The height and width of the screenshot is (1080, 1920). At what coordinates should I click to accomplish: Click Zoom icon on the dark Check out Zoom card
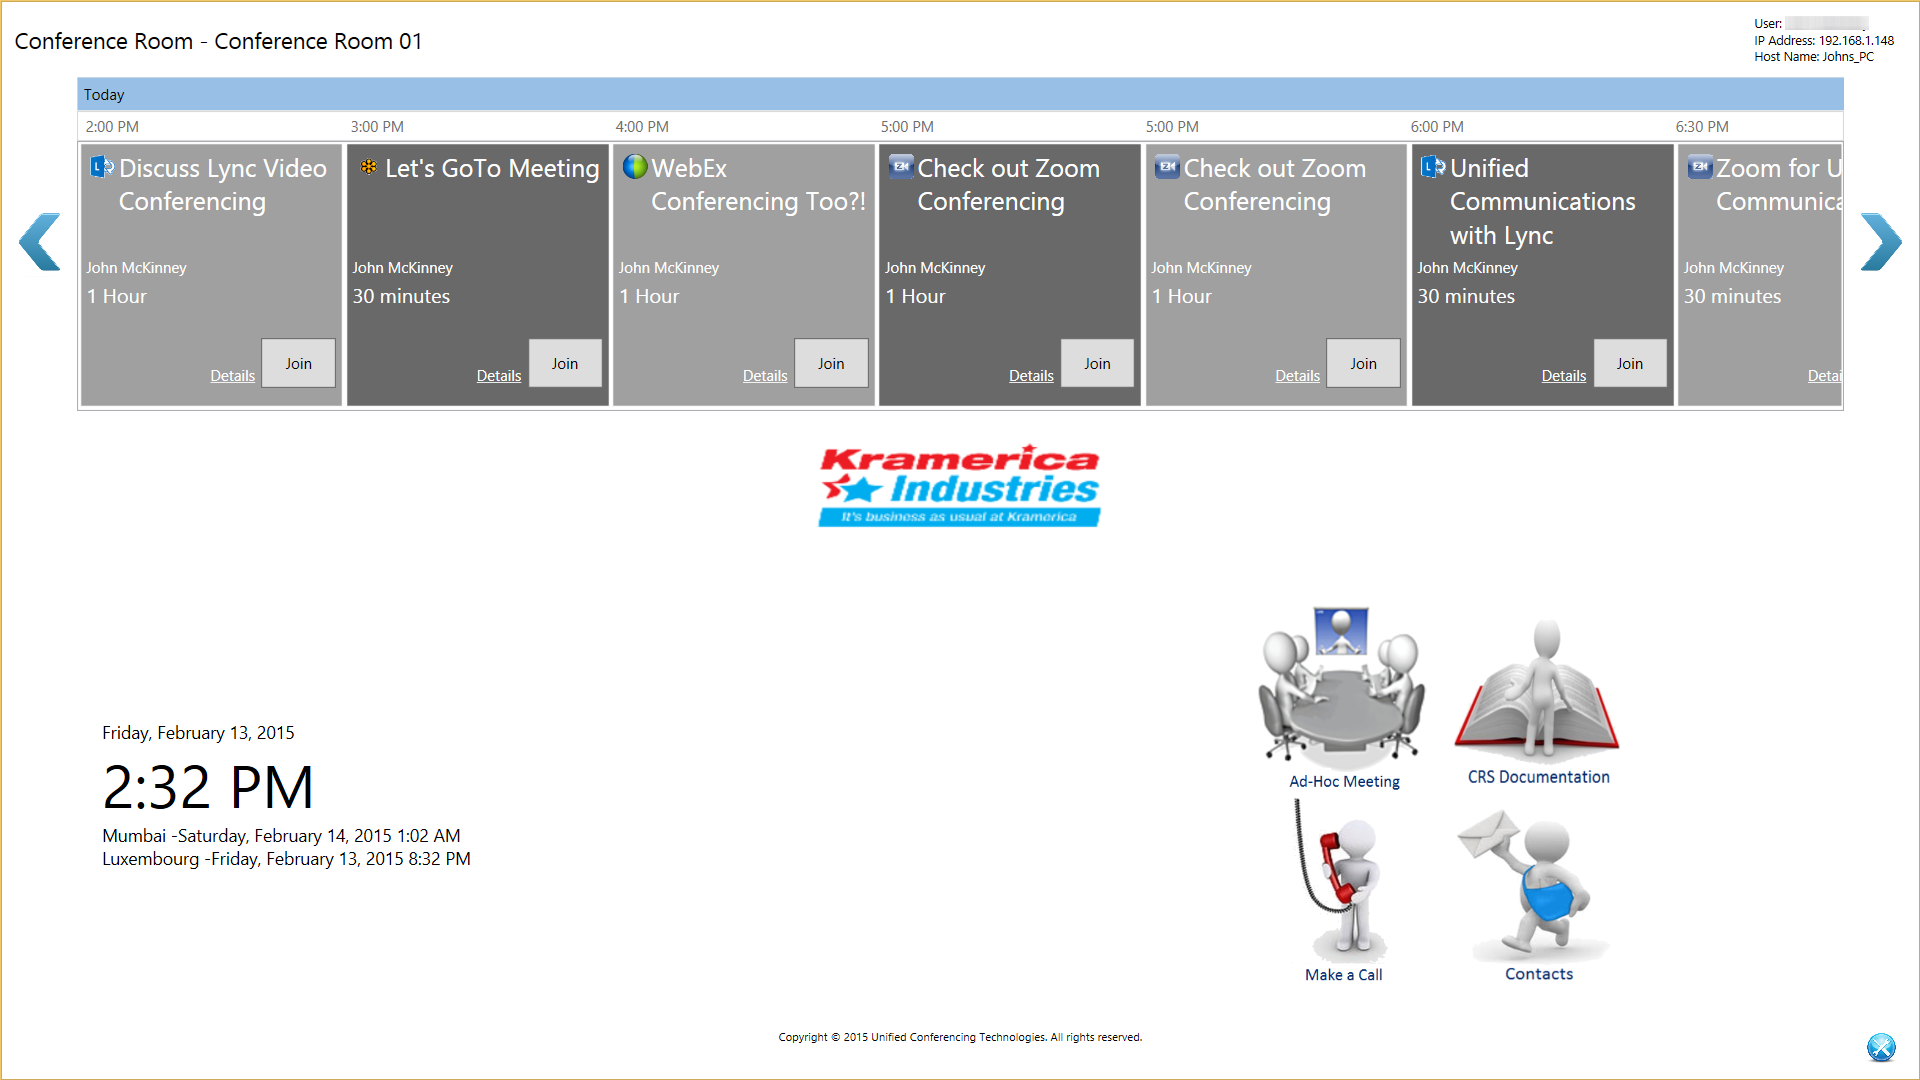point(901,167)
